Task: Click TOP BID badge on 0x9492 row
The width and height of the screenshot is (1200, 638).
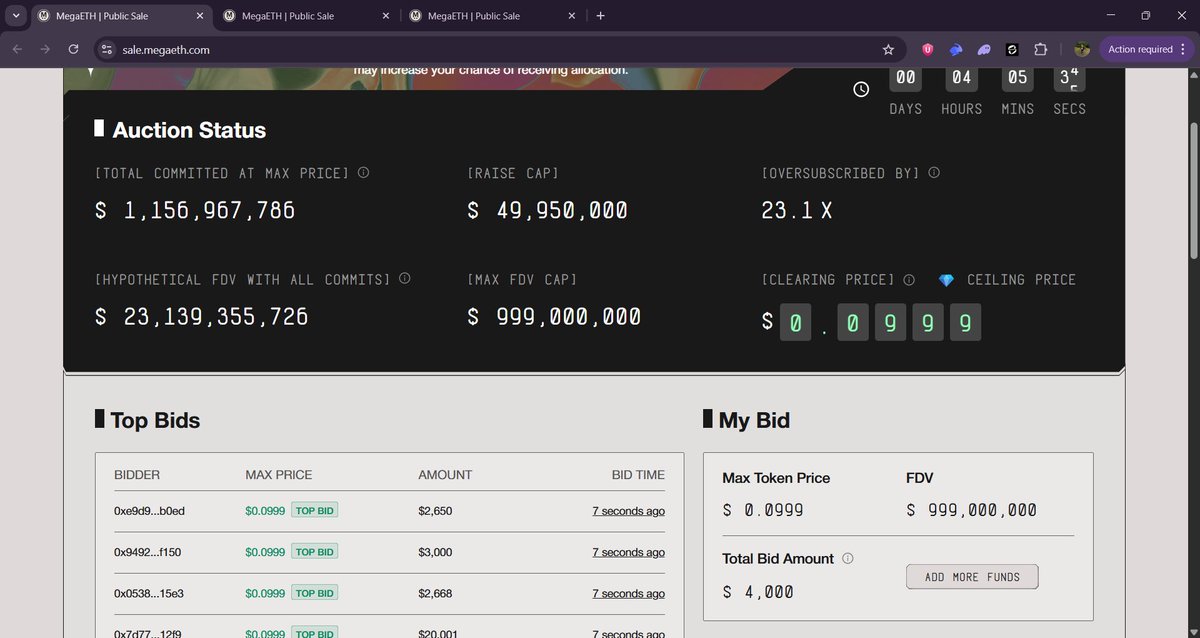Action: pyautogui.click(x=315, y=552)
